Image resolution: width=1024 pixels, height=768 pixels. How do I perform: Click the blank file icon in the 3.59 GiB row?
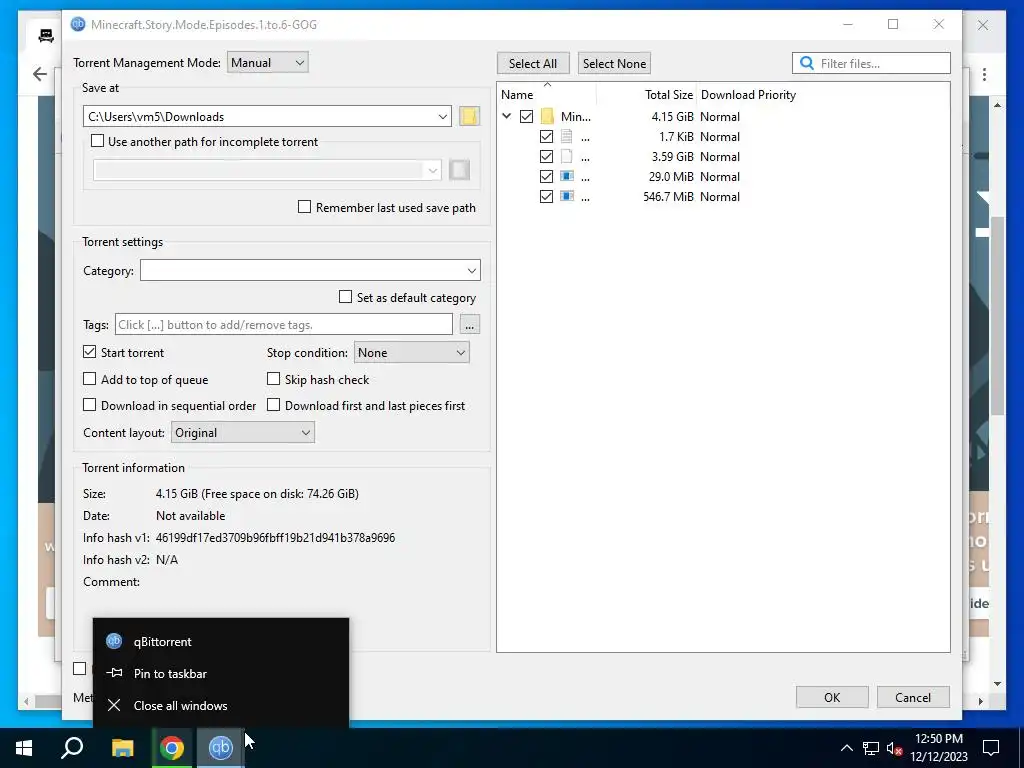[x=566, y=157]
